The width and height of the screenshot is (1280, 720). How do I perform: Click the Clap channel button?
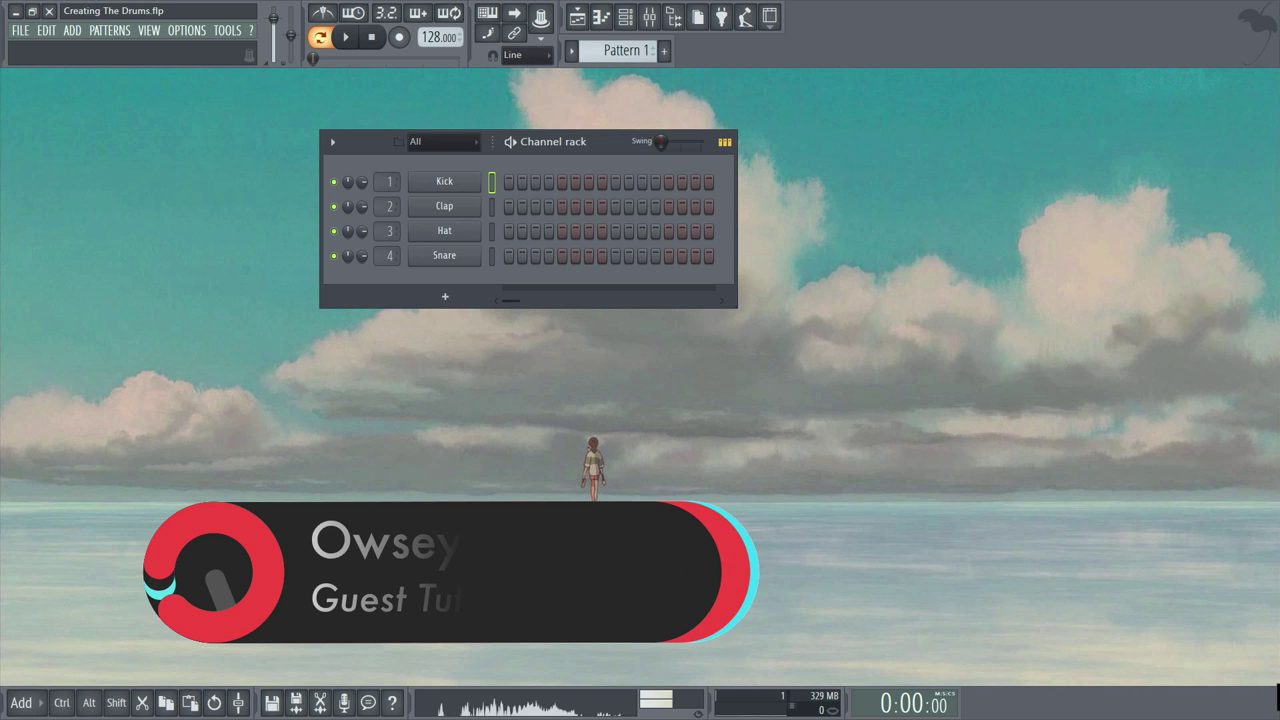tap(444, 206)
